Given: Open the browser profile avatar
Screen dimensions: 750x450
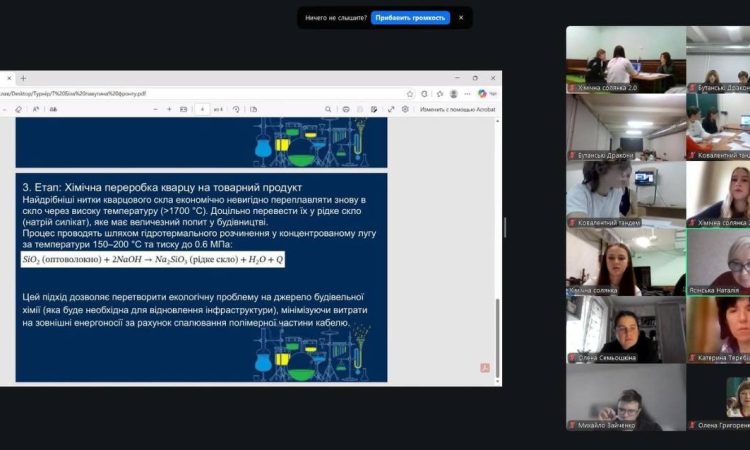Looking at the screenshot, I should 453,94.
